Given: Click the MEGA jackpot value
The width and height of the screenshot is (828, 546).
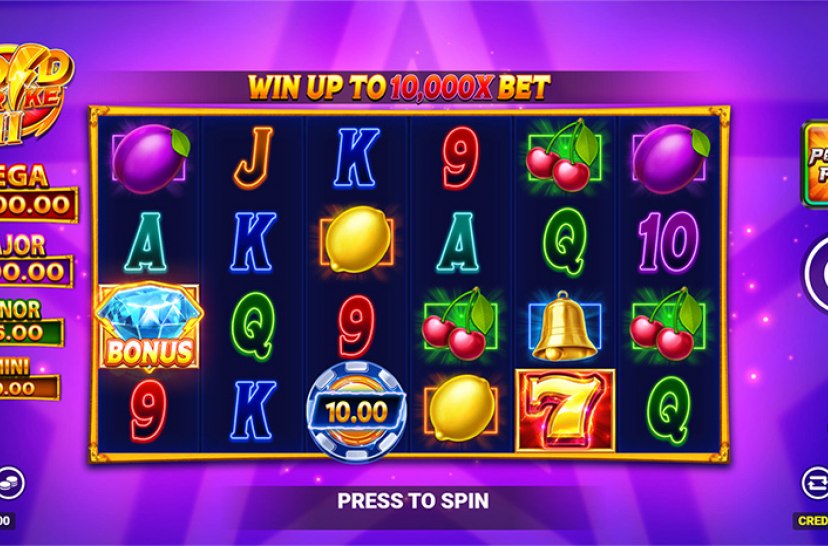Looking at the screenshot, I should [37, 205].
